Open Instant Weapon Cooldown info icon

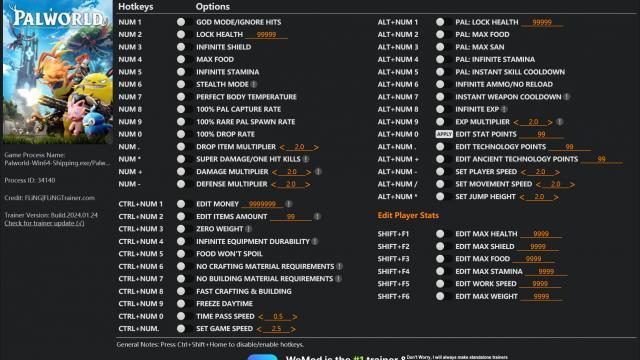pyautogui.click(x=567, y=97)
